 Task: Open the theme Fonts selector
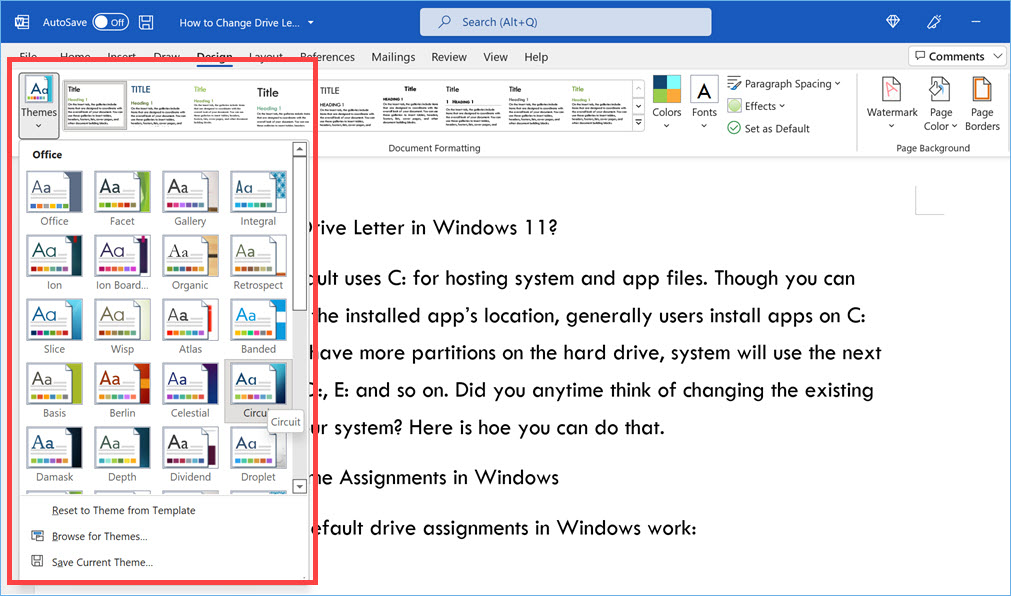tap(704, 100)
